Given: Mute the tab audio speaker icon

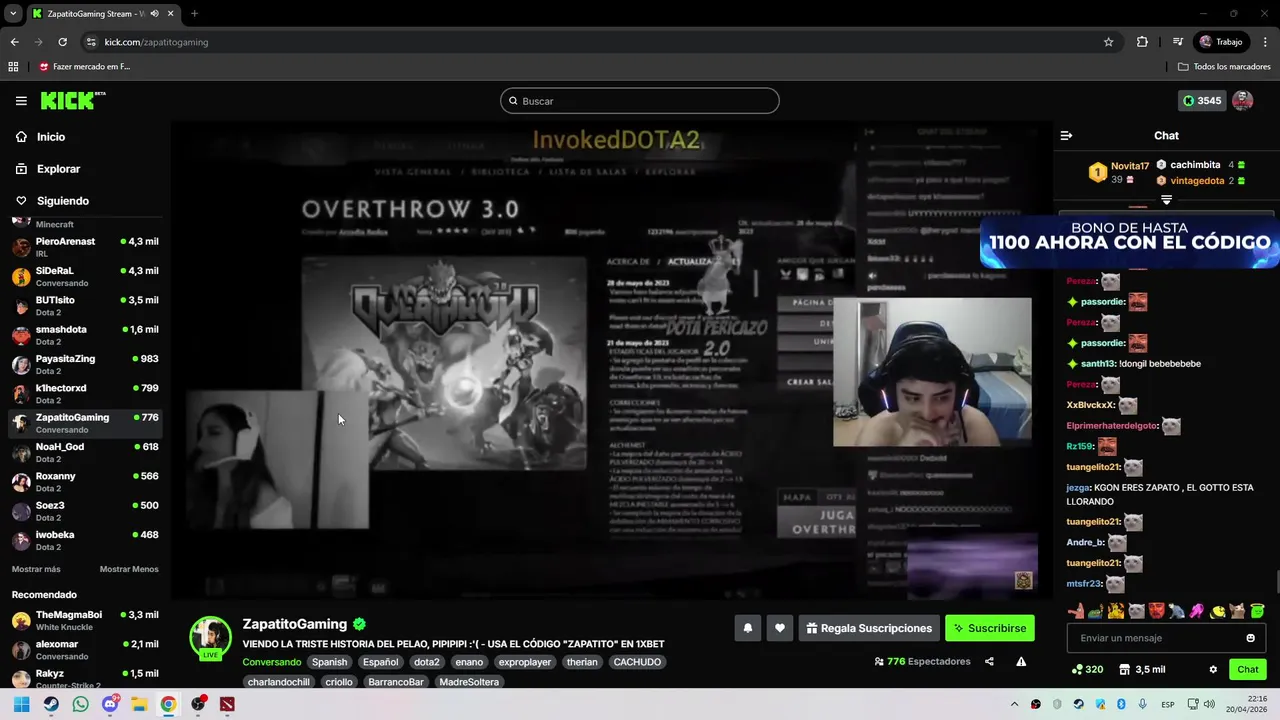Looking at the screenshot, I should 154,14.
